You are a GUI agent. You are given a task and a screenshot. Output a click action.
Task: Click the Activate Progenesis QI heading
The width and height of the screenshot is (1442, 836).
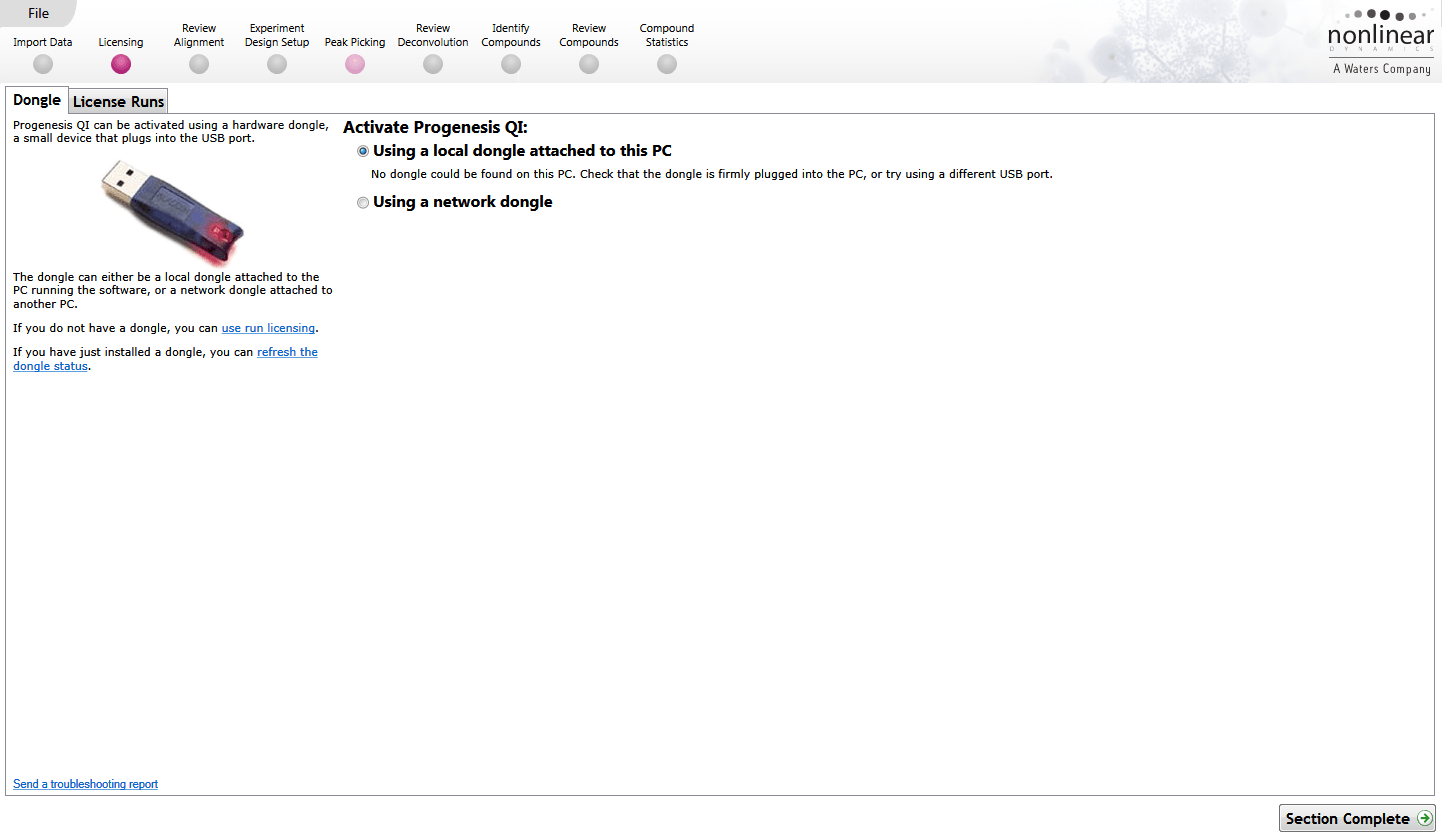click(x=435, y=127)
